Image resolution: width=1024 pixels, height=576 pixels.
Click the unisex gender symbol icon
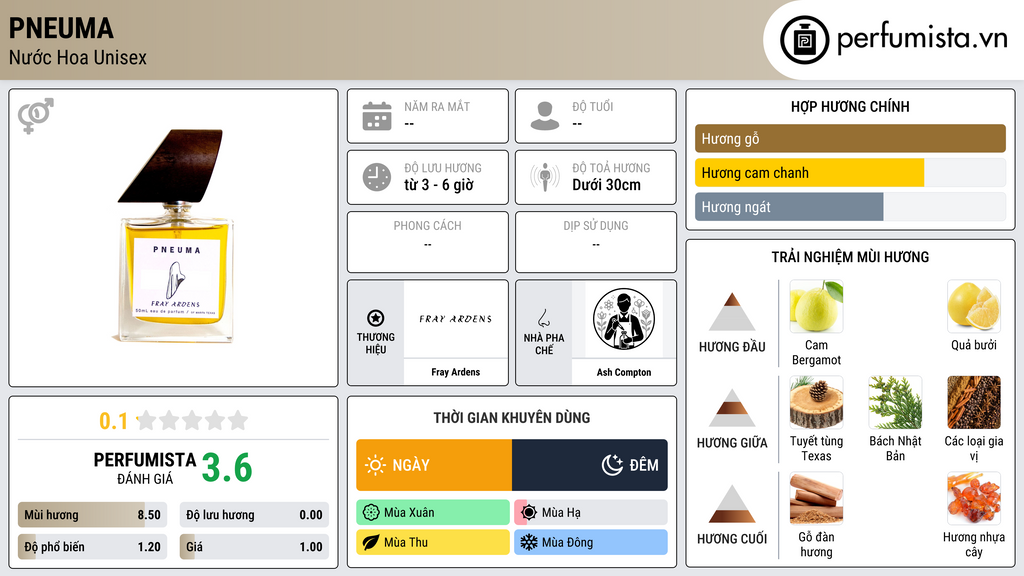(x=36, y=116)
